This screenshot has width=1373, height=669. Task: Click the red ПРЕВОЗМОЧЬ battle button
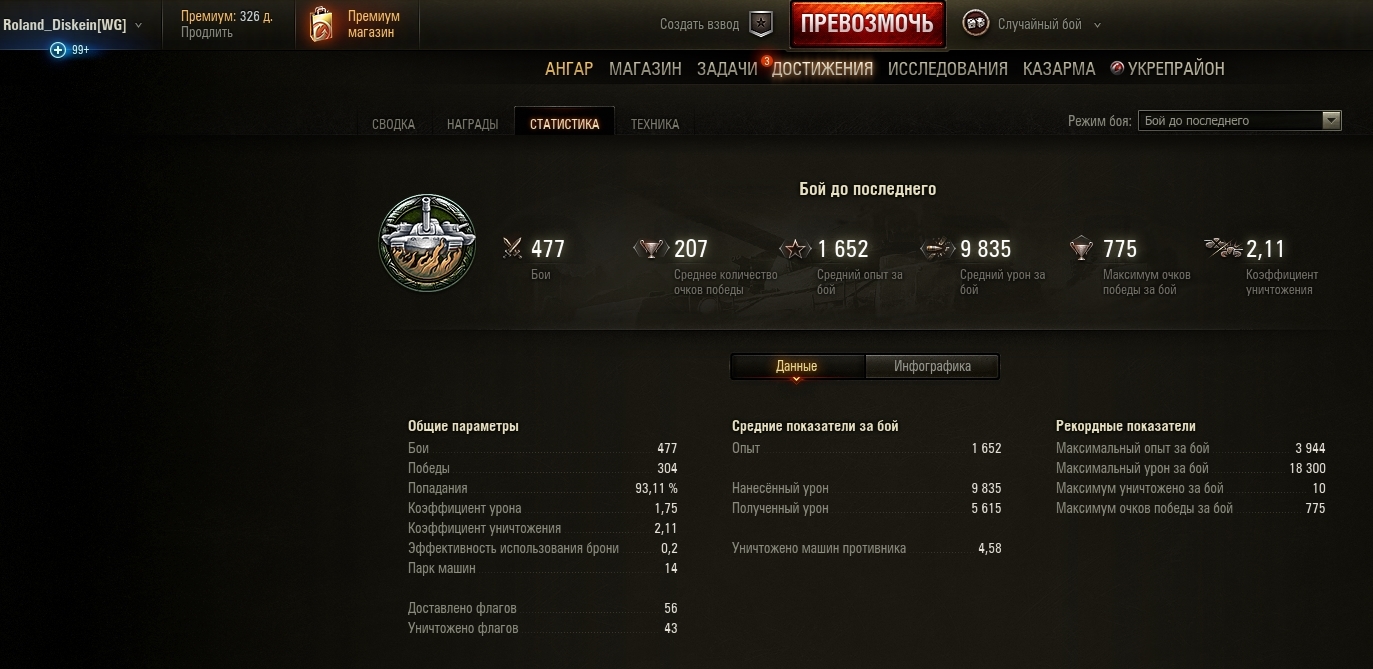pyautogui.click(x=867, y=24)
